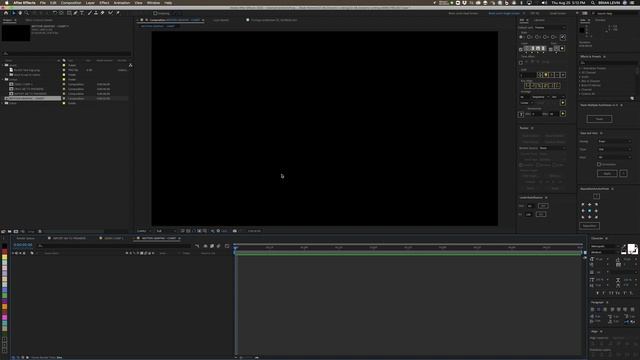This screenshot has width=640, height=360.
Task: Enable the Snapping checkbox in toolbar
Action: coord(155,13)
